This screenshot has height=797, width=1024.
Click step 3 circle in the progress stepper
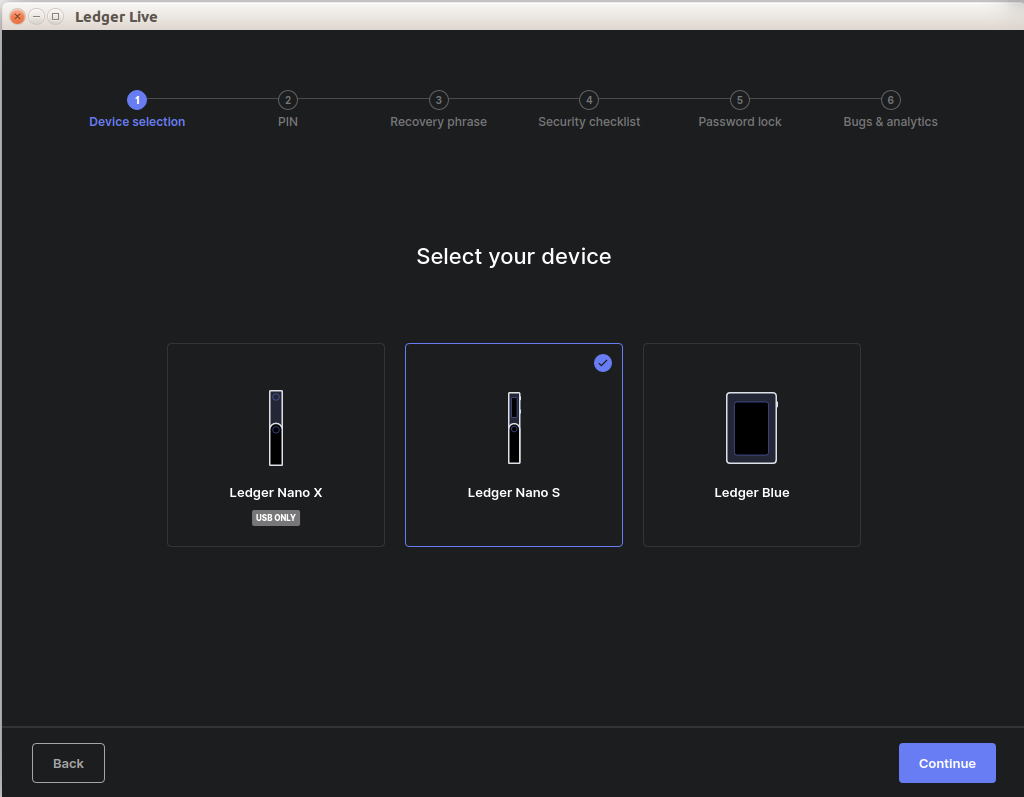[x=439, y=100]
